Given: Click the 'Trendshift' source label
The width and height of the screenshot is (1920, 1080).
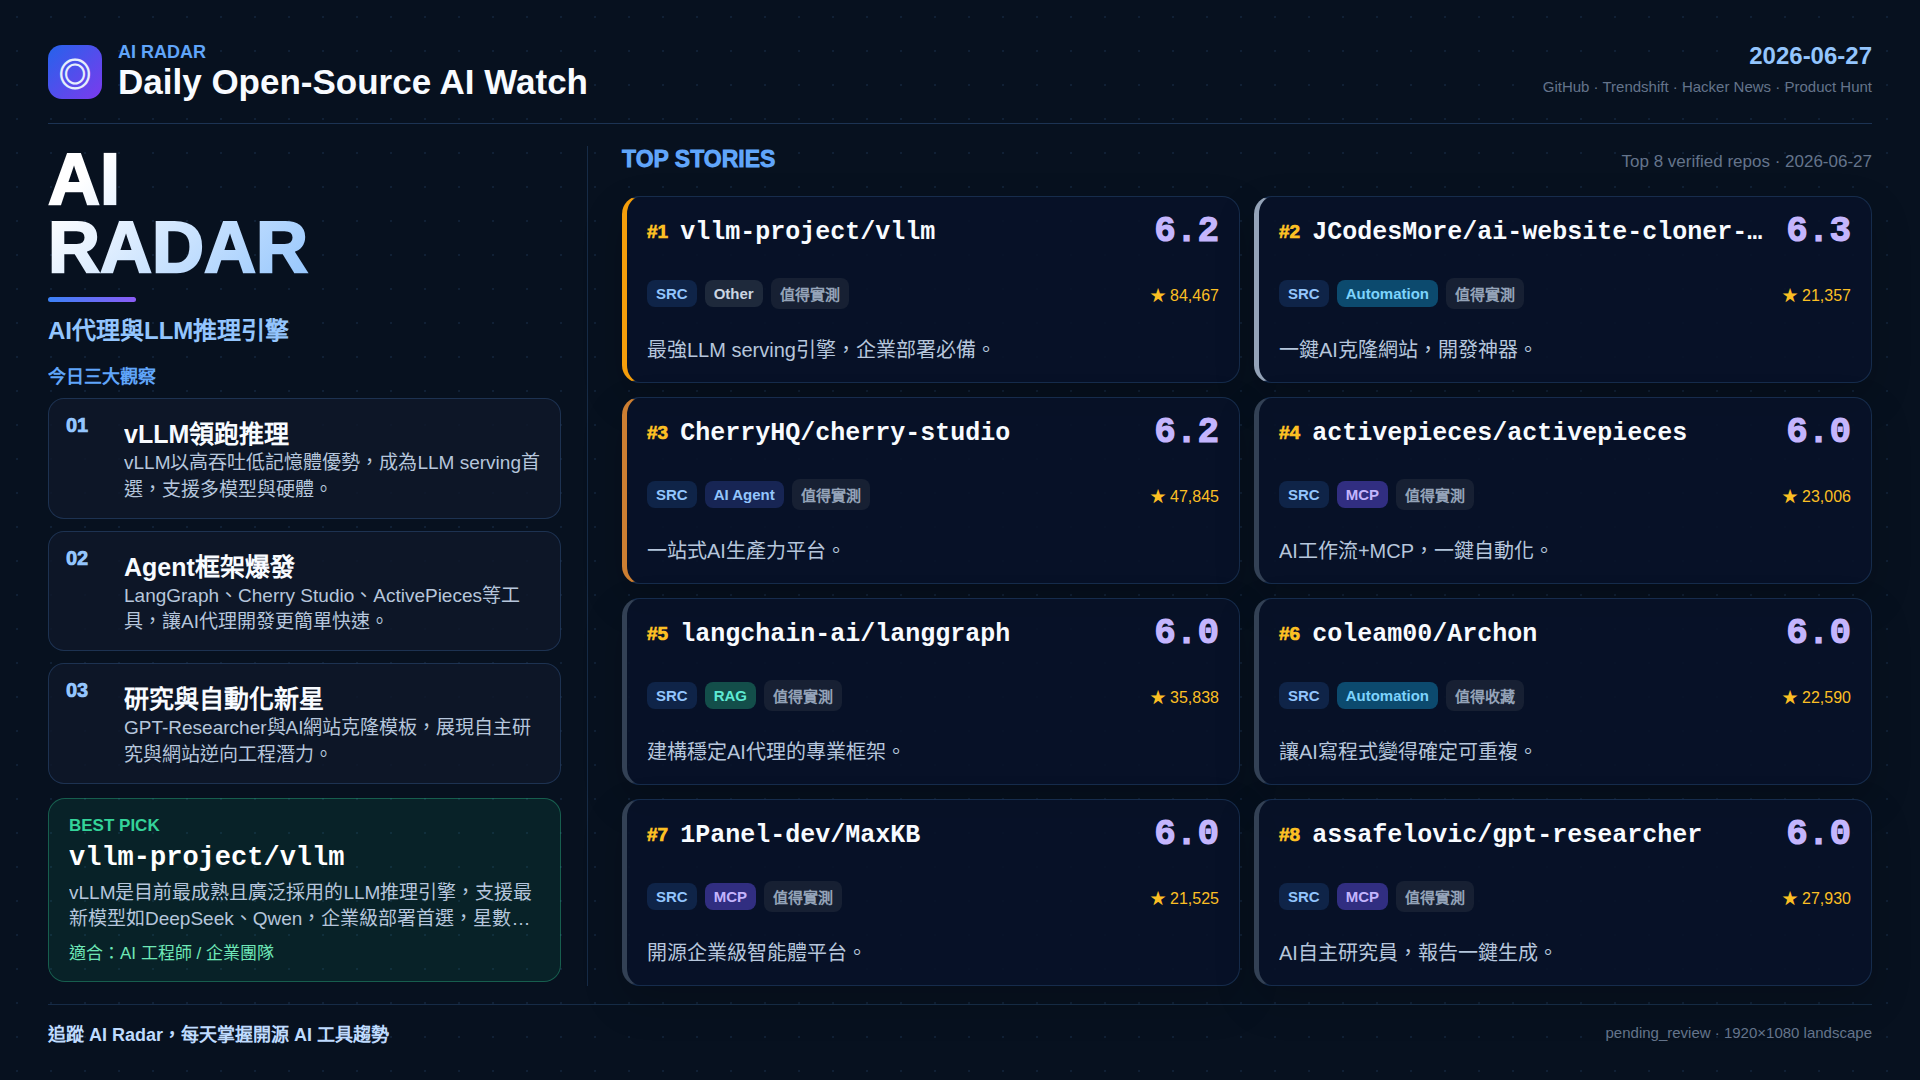Looking at the screenshot, I should 1635,87.
